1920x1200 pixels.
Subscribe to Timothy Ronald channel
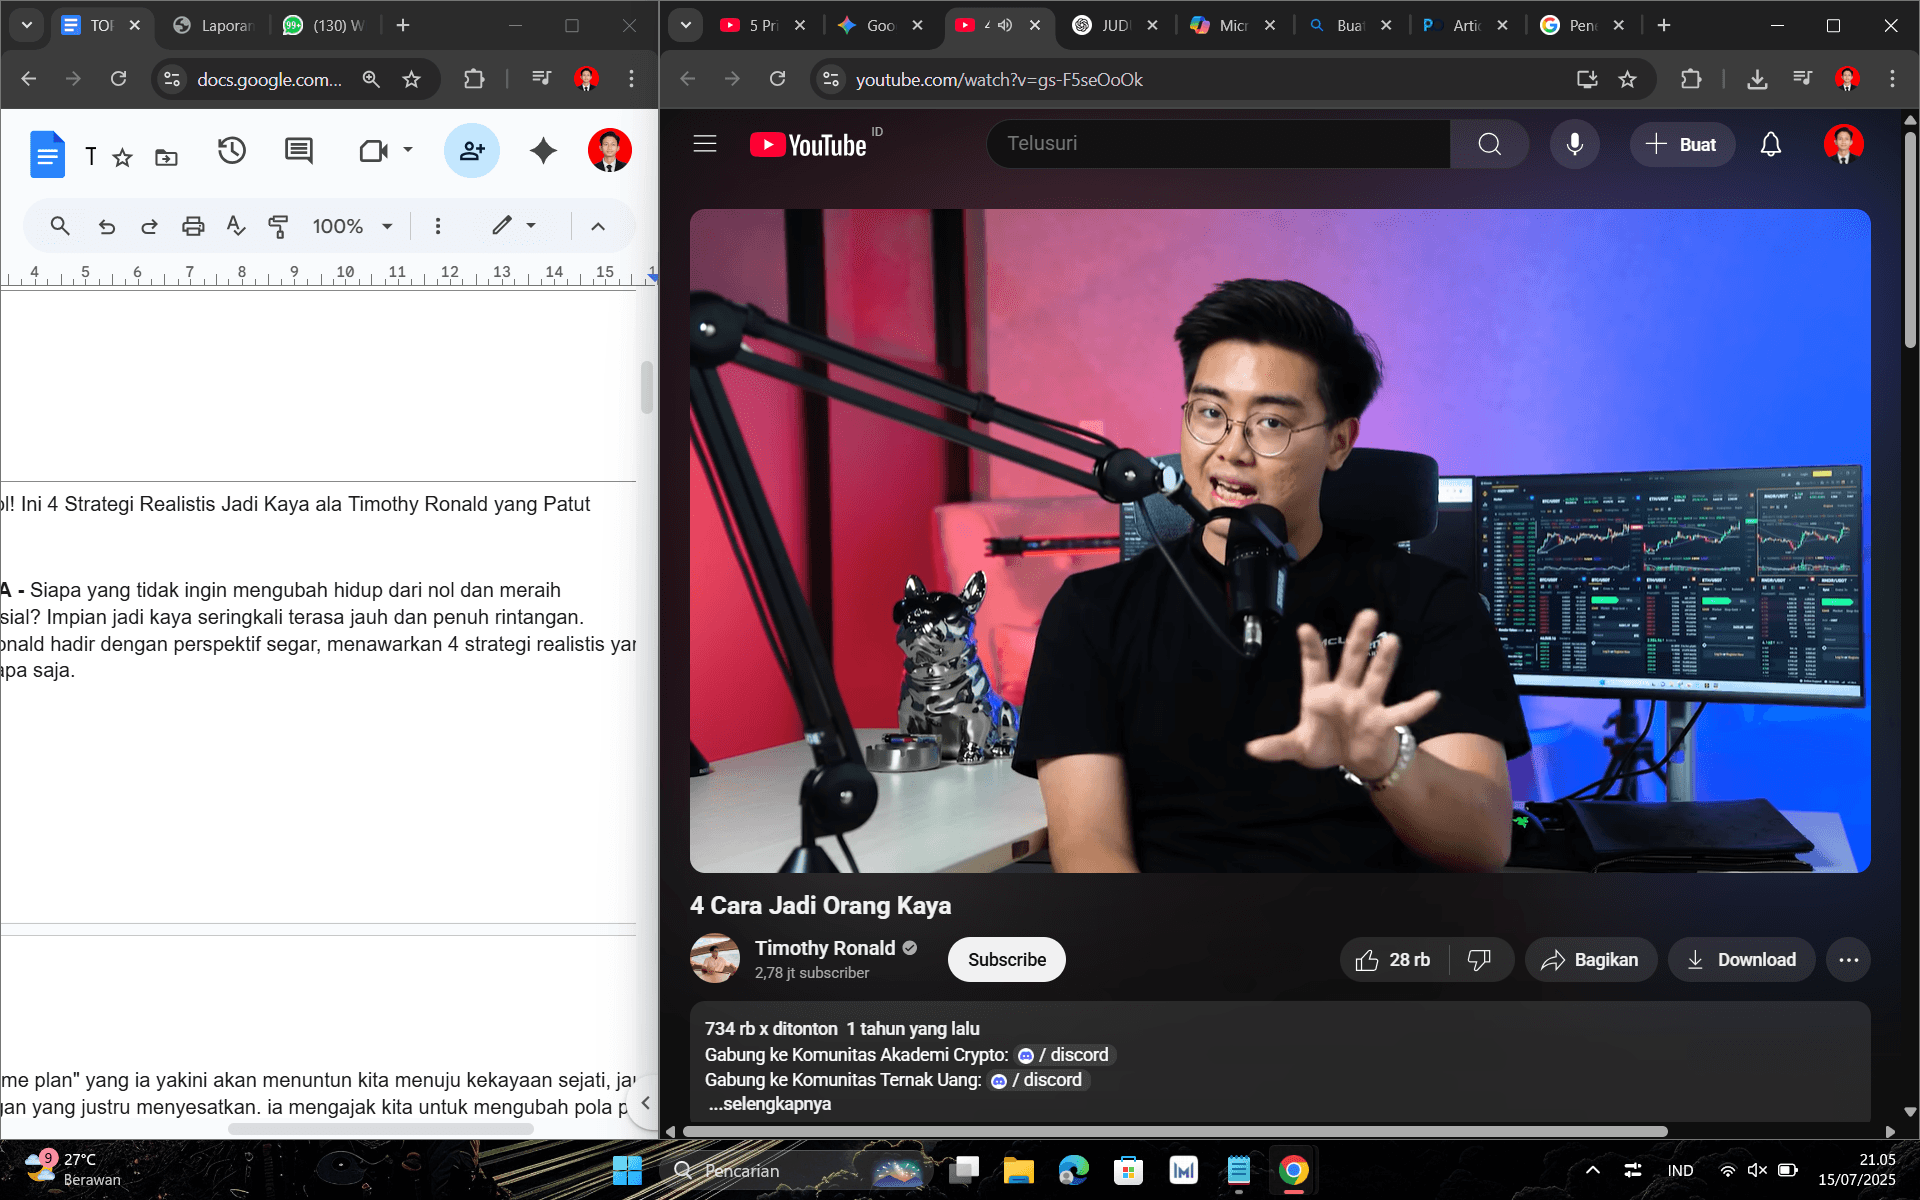coord(1006,960)
